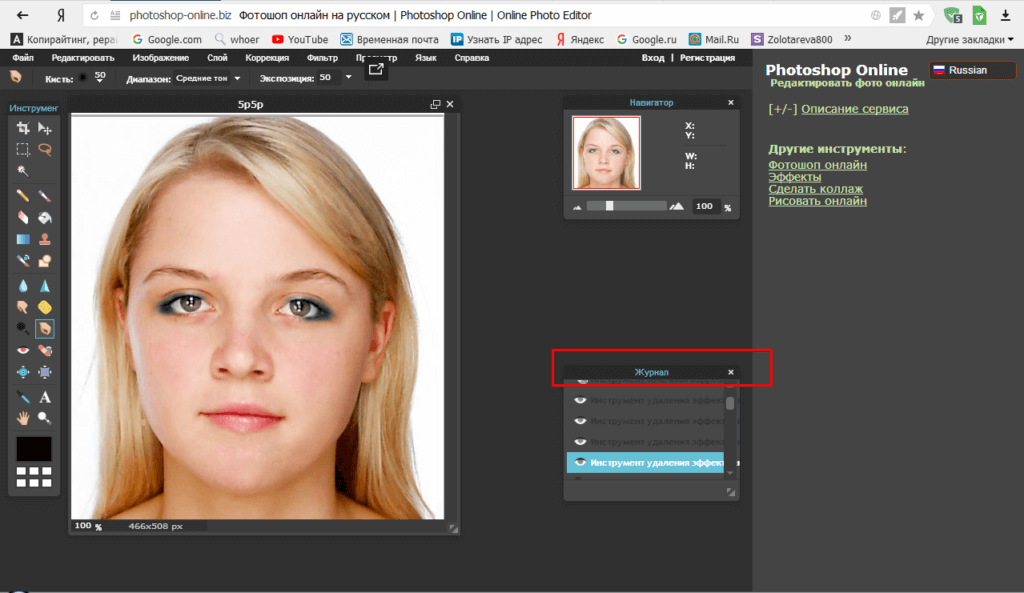The image size is (1024, 593).
Task: Click the foreground black color swatch
Action: pyautogui.click(x=34, y=449)
